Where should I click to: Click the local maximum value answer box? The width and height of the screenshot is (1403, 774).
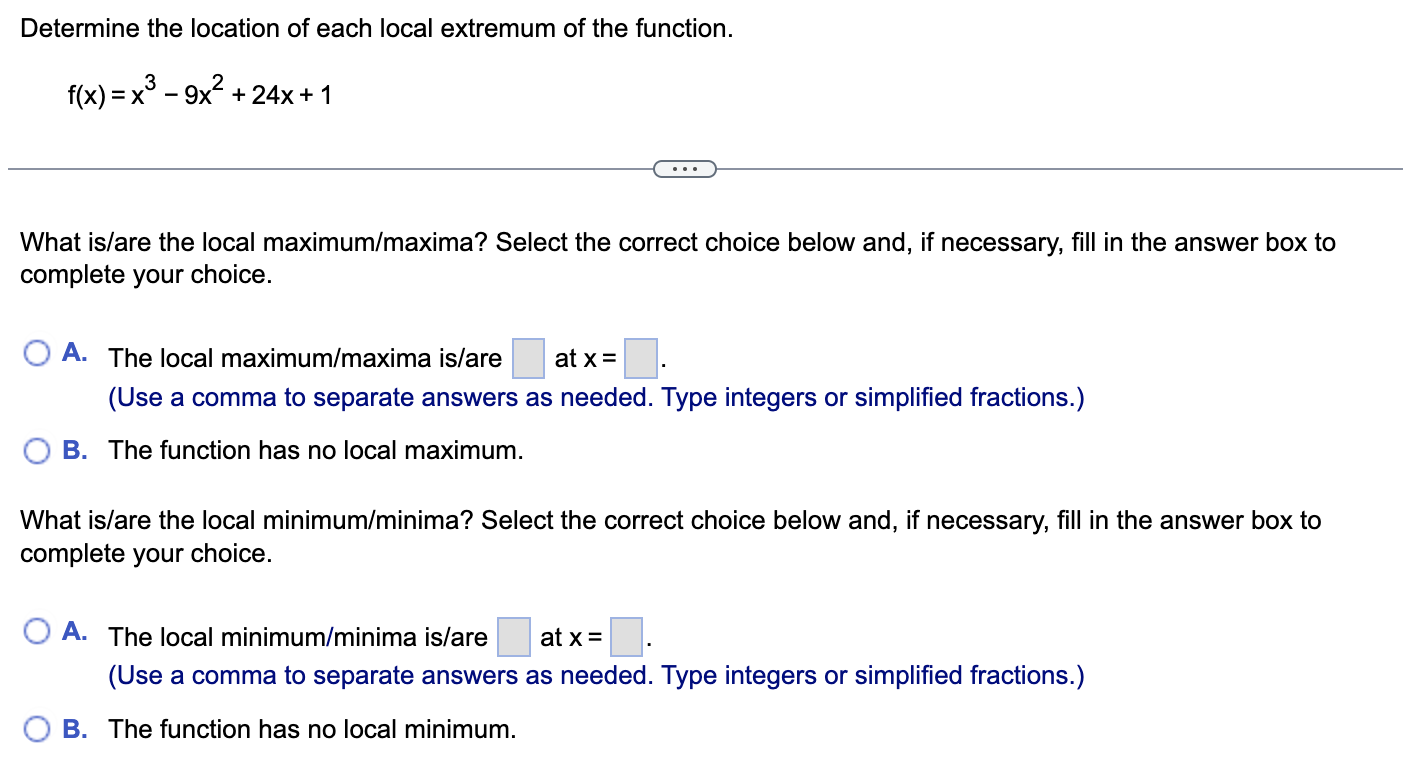tap(527, 357)
